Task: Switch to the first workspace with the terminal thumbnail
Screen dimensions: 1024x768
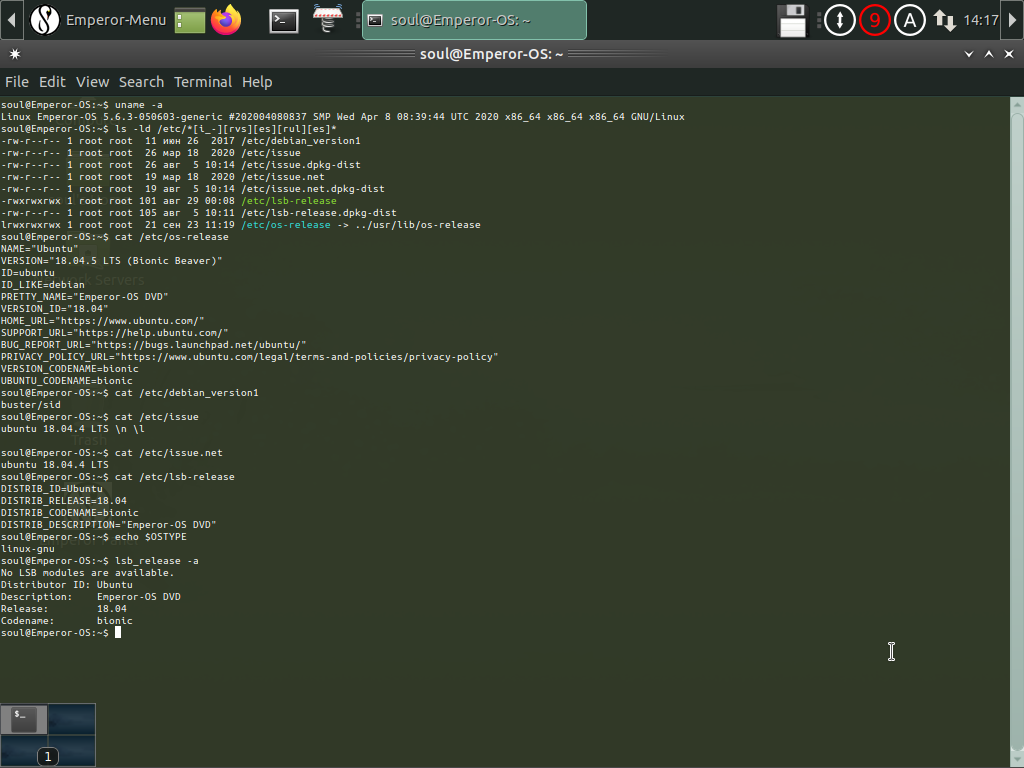Action: pos(24,720)
